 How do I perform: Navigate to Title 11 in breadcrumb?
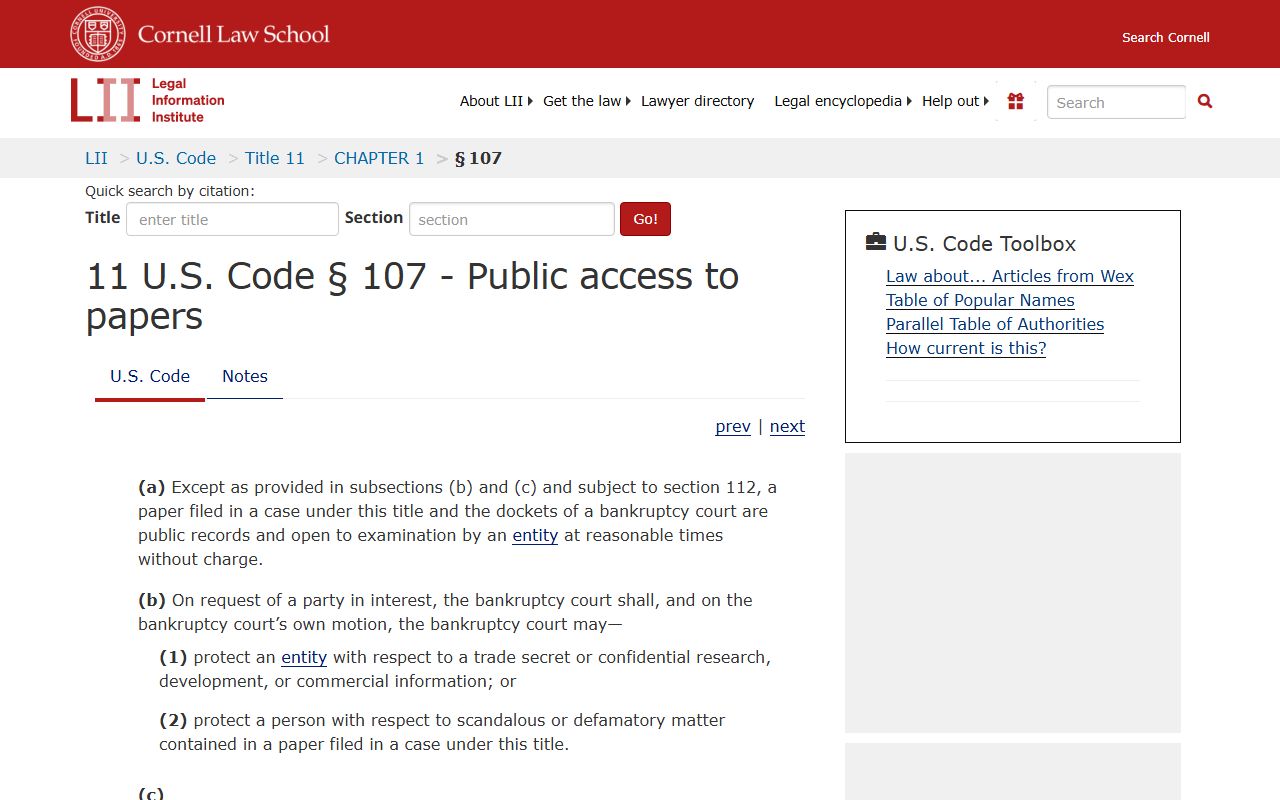[x=274, y=158]
